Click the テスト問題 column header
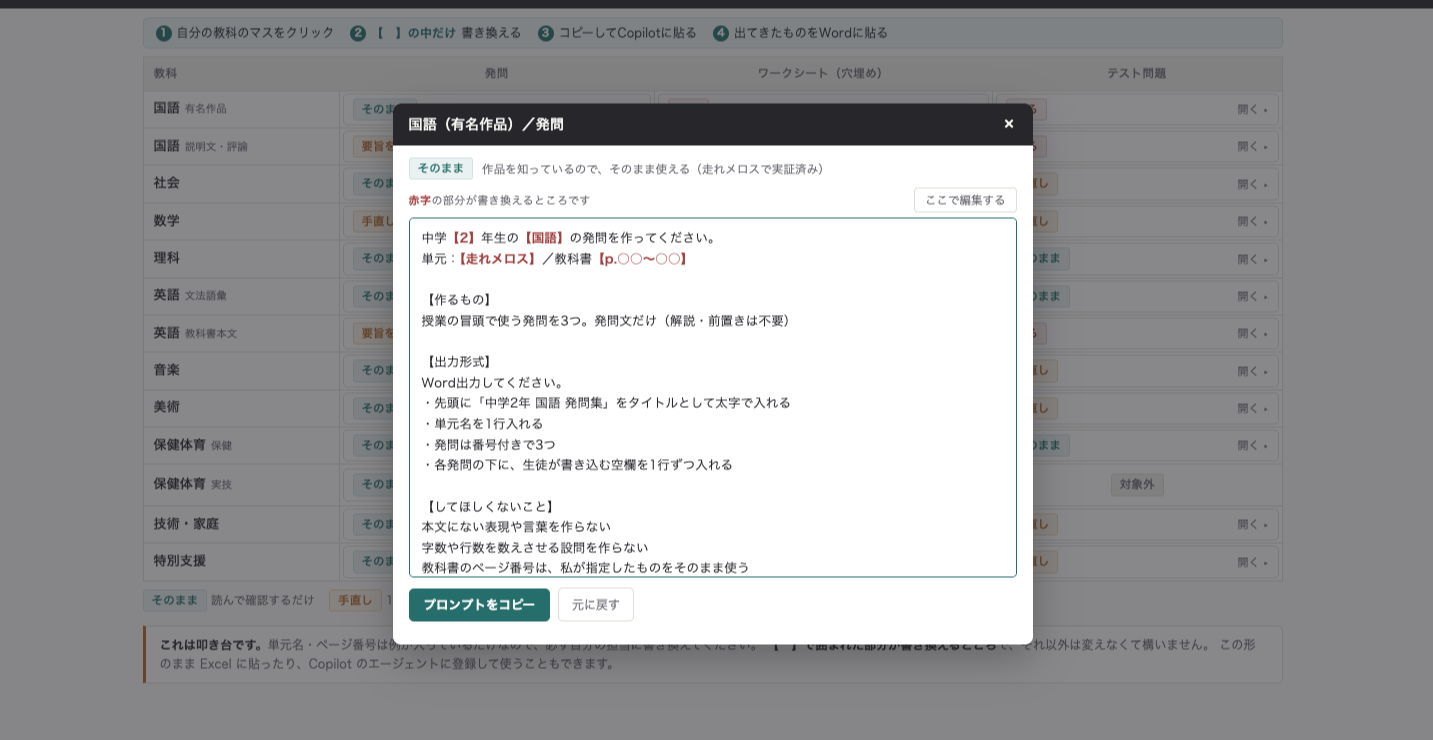Screen dimensions: 1433x740 point(1136,73)
